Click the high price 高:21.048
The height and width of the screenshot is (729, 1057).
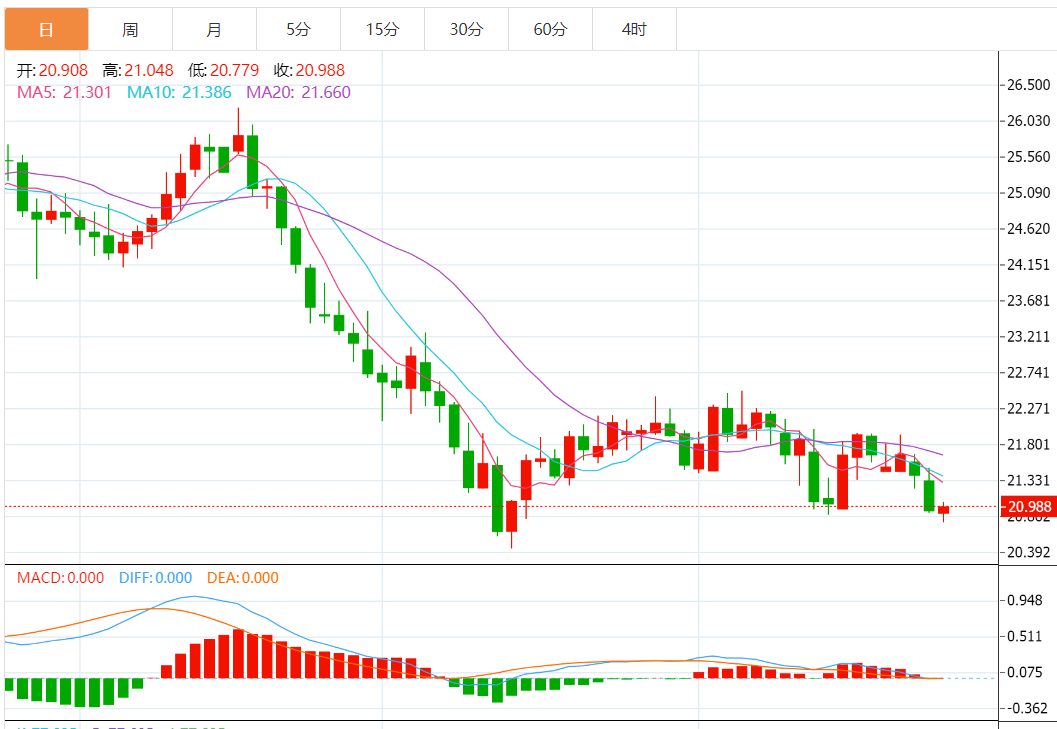138,70
